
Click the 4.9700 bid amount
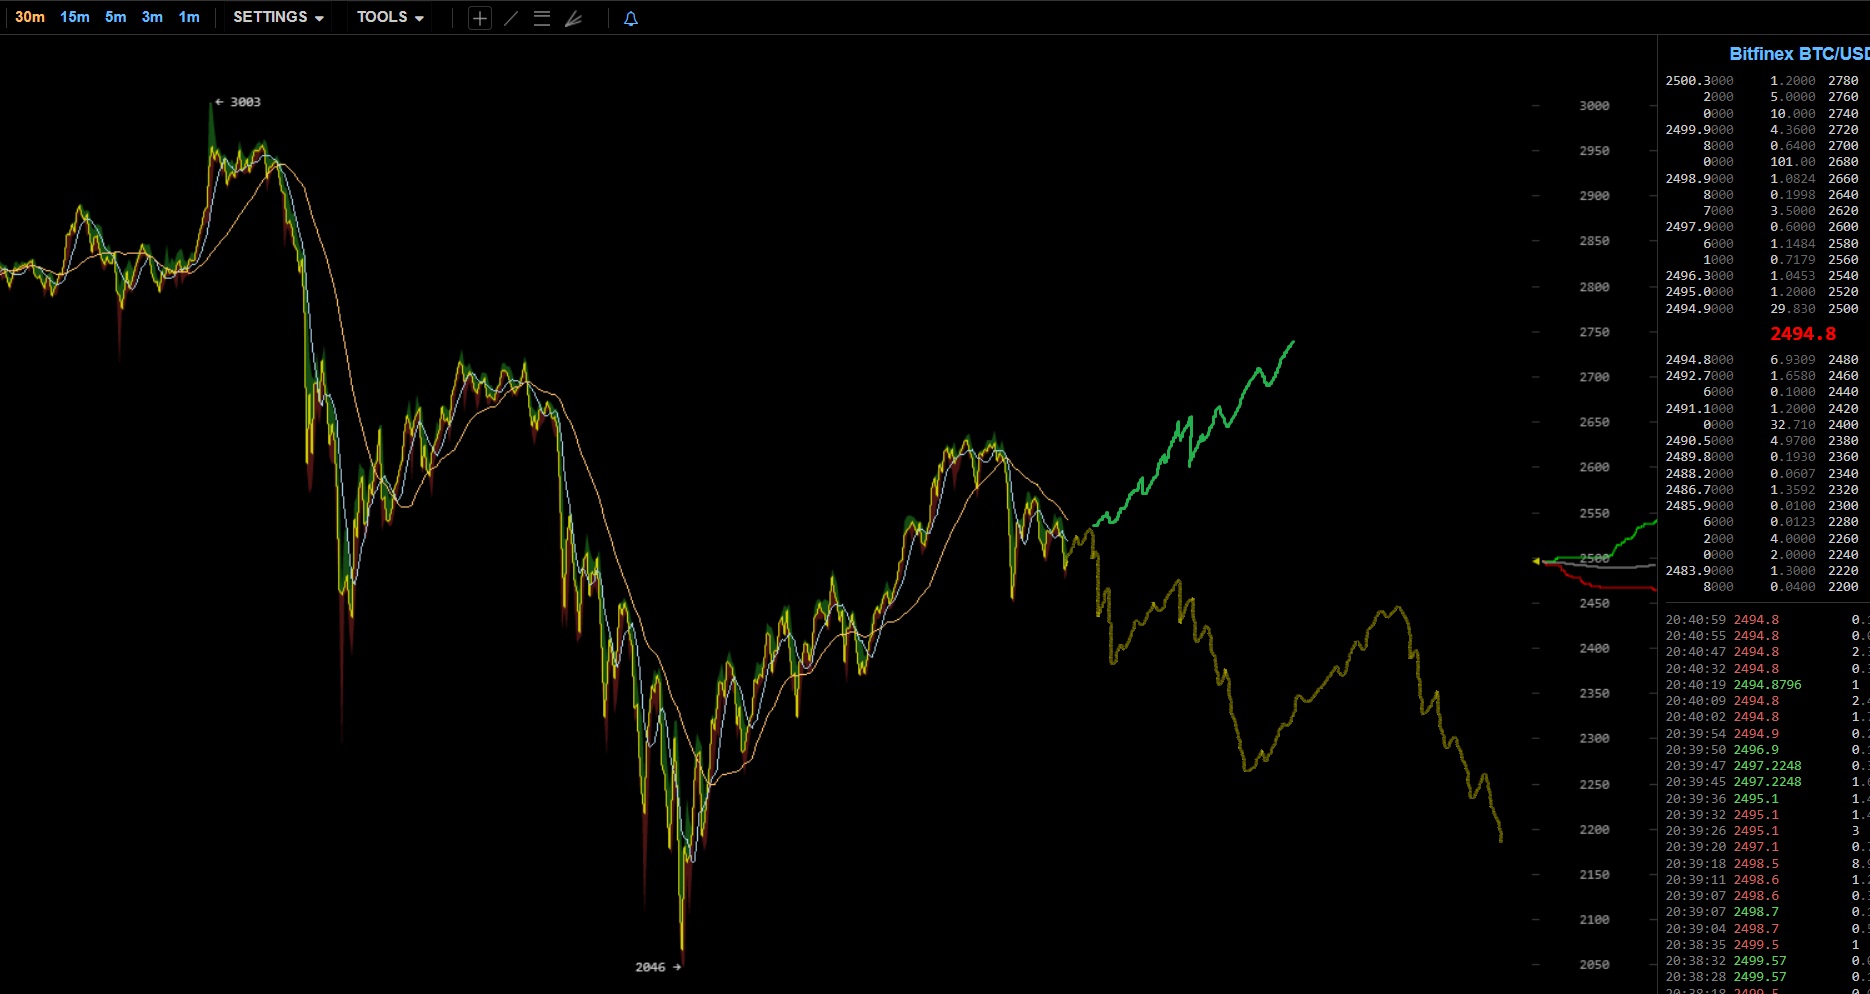point(1792,441)
